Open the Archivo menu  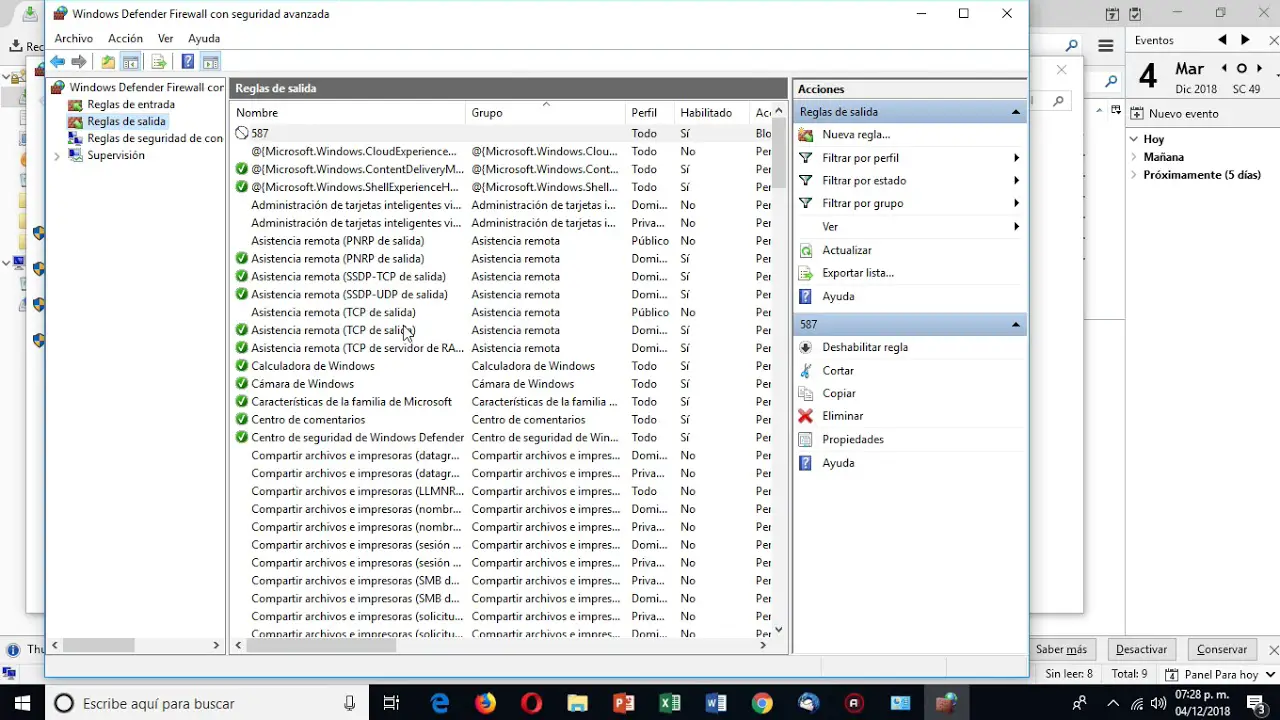pyautogui.click(x=74, y=38)
